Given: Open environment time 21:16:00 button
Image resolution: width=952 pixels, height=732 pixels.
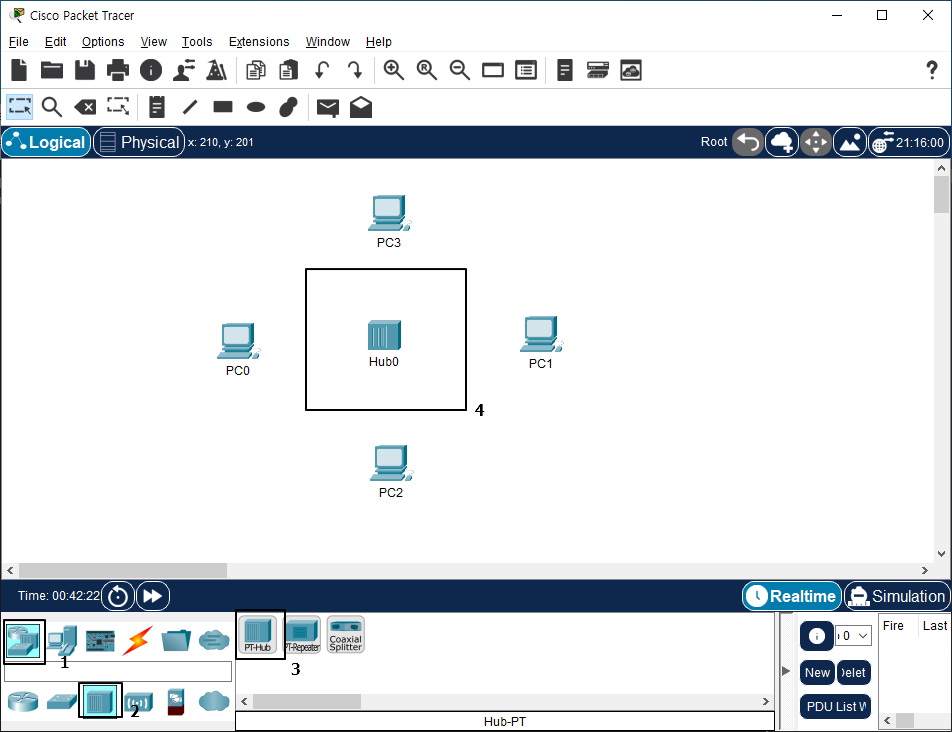Looking at the screenshot, I should coord(909,143).
